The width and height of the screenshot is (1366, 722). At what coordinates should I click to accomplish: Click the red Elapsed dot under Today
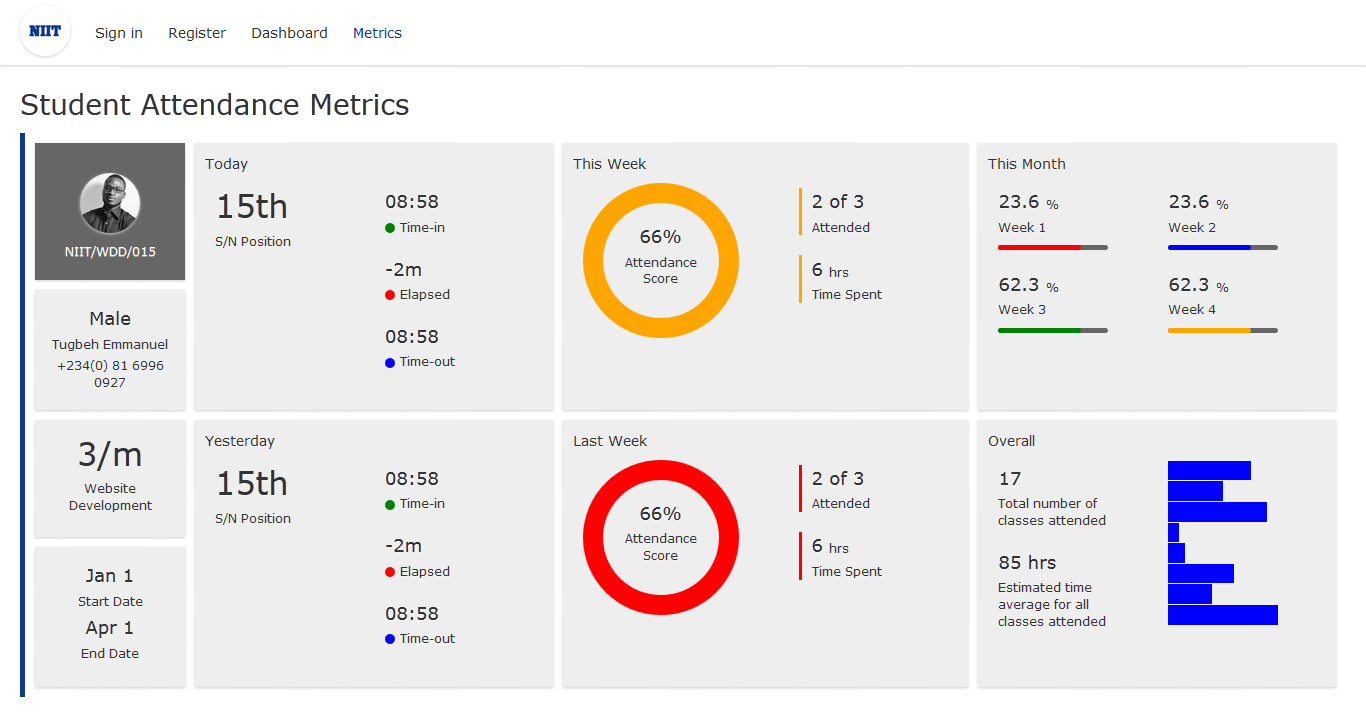(x=390, y=295)
